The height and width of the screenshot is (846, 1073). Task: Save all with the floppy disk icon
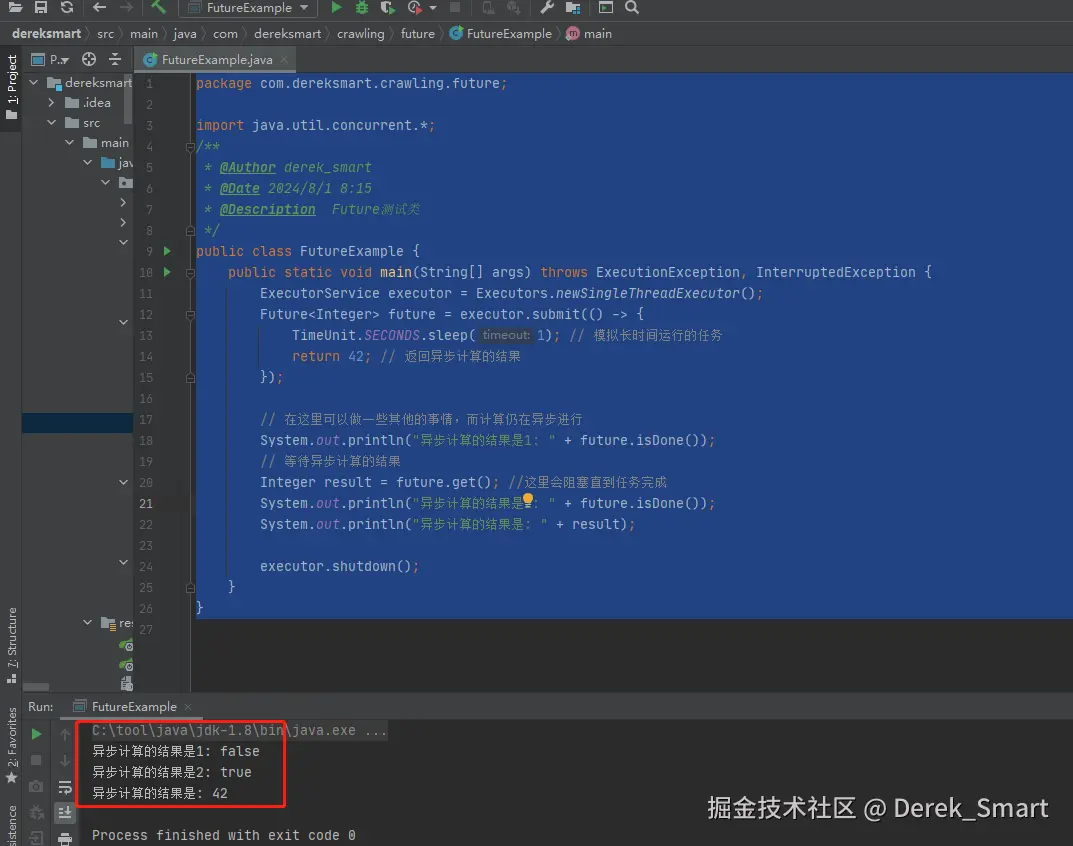click(x=40, y=8)
